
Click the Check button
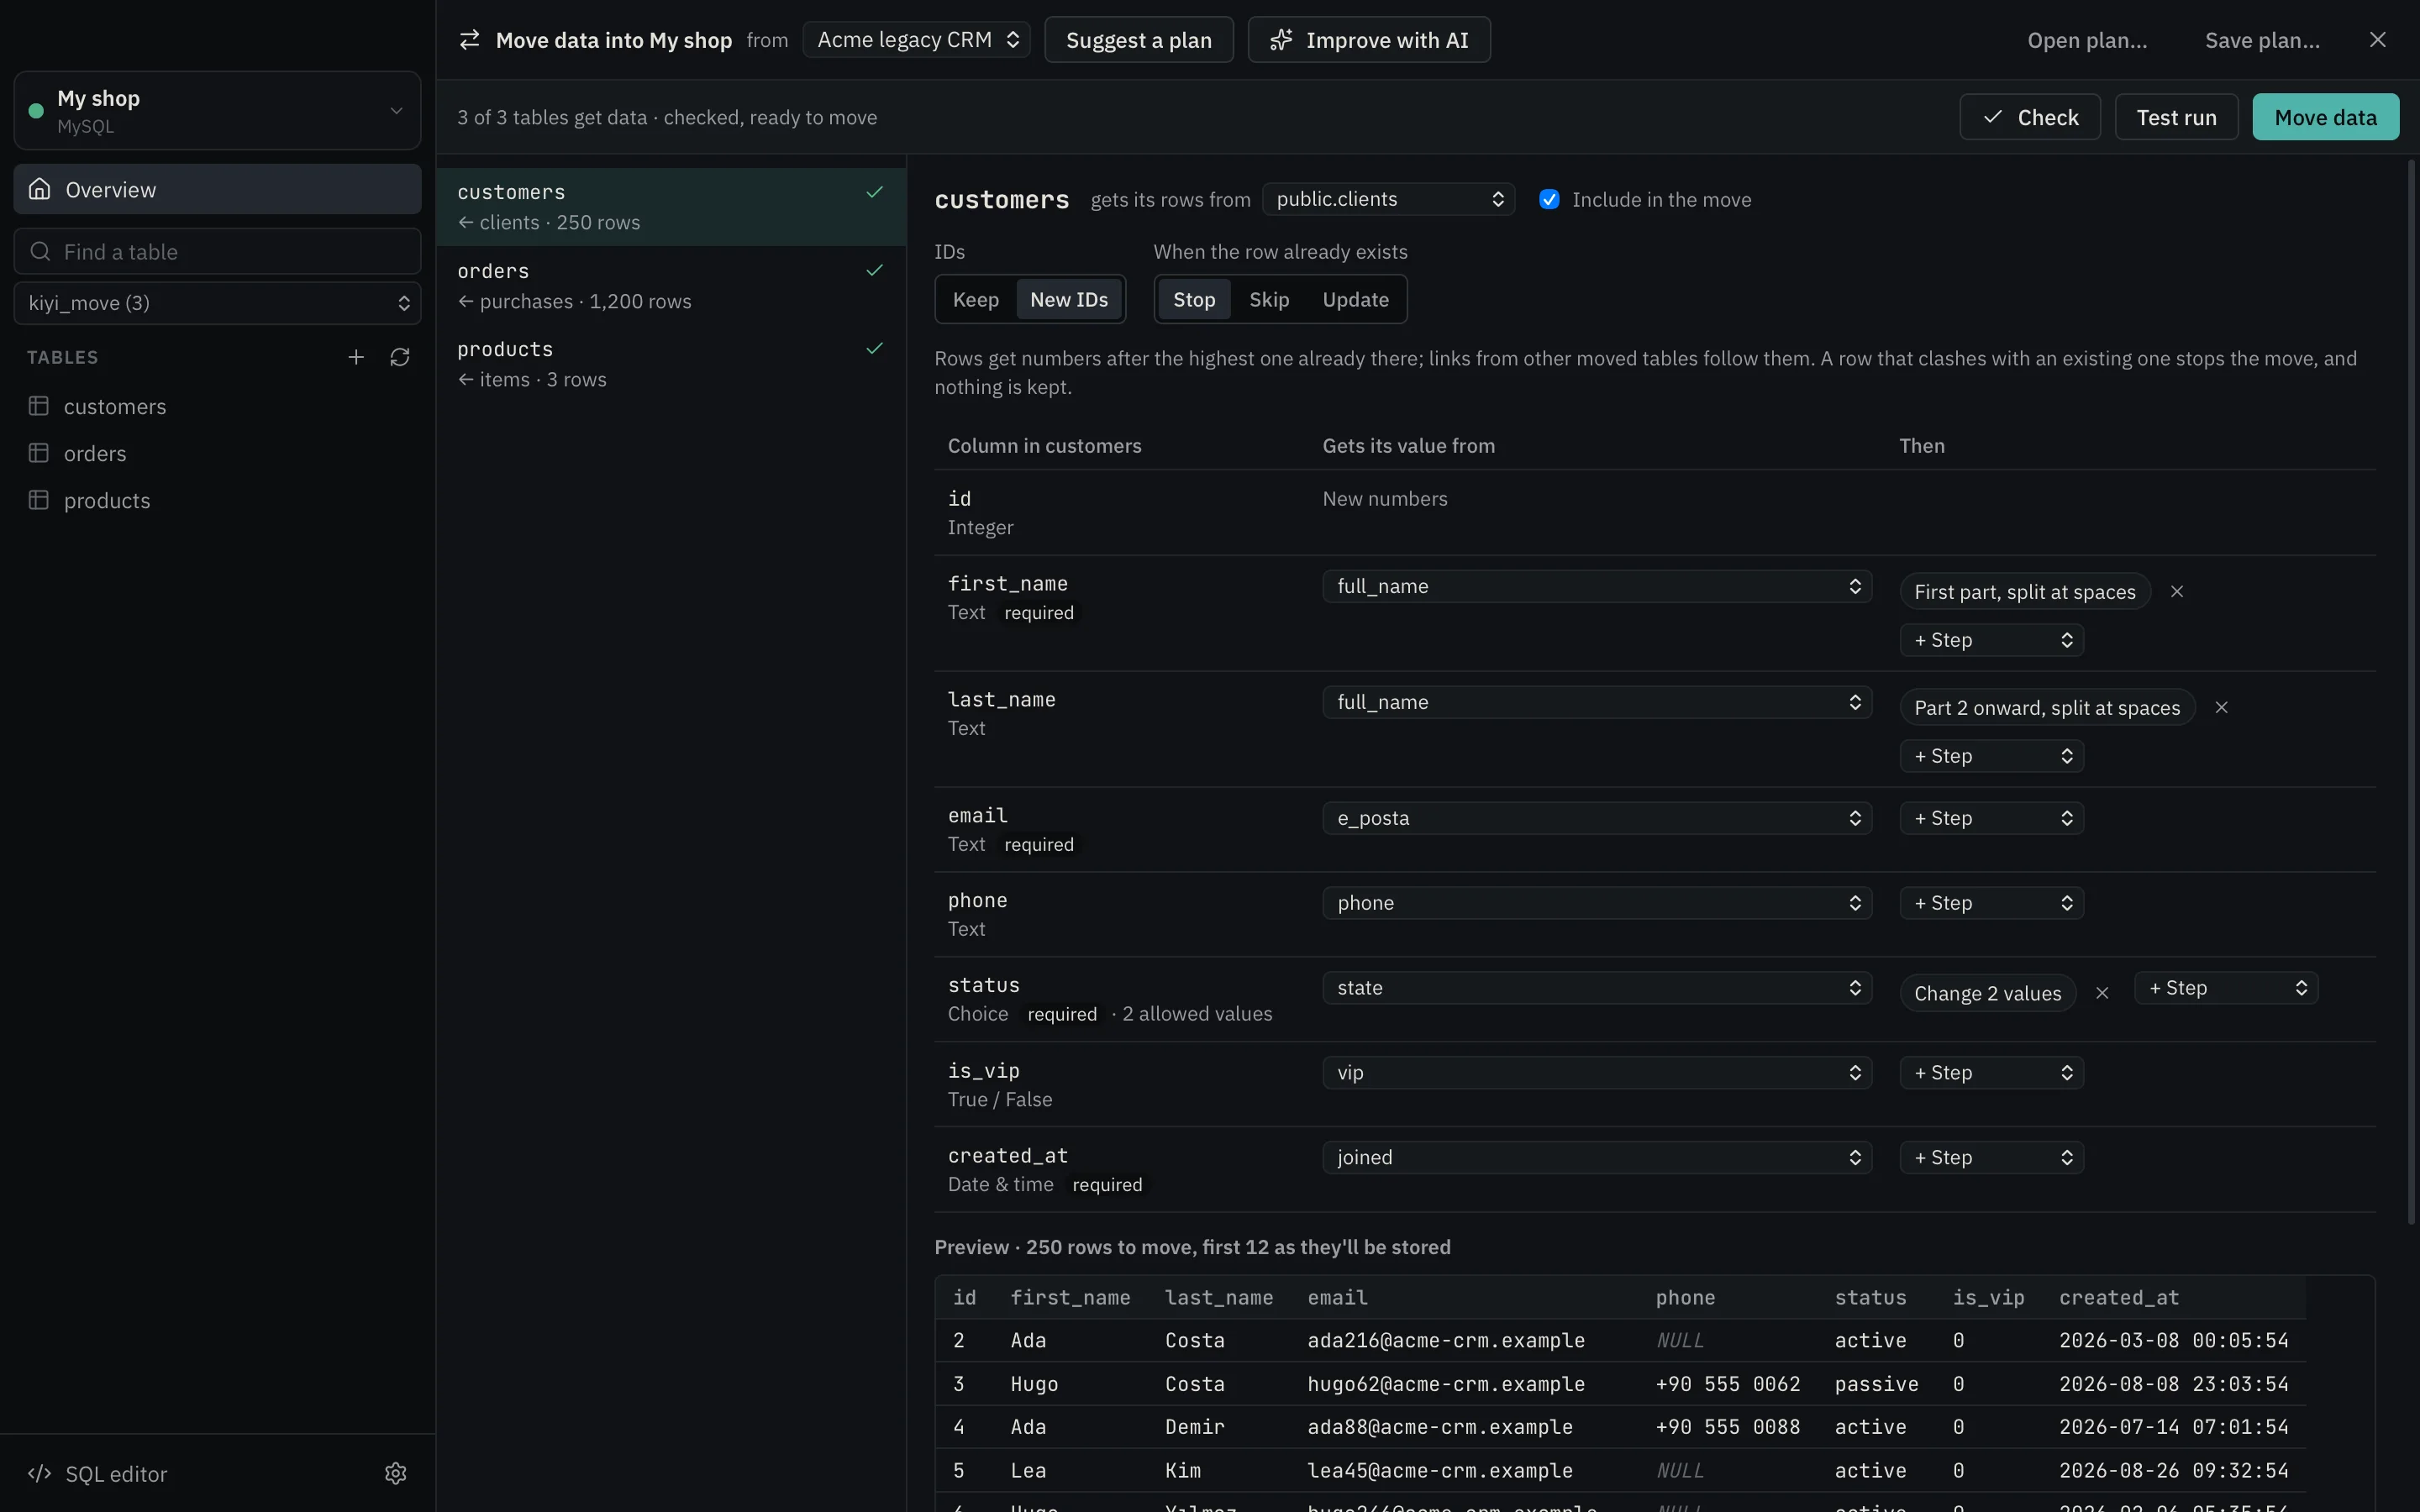[x=2029, y=117]
